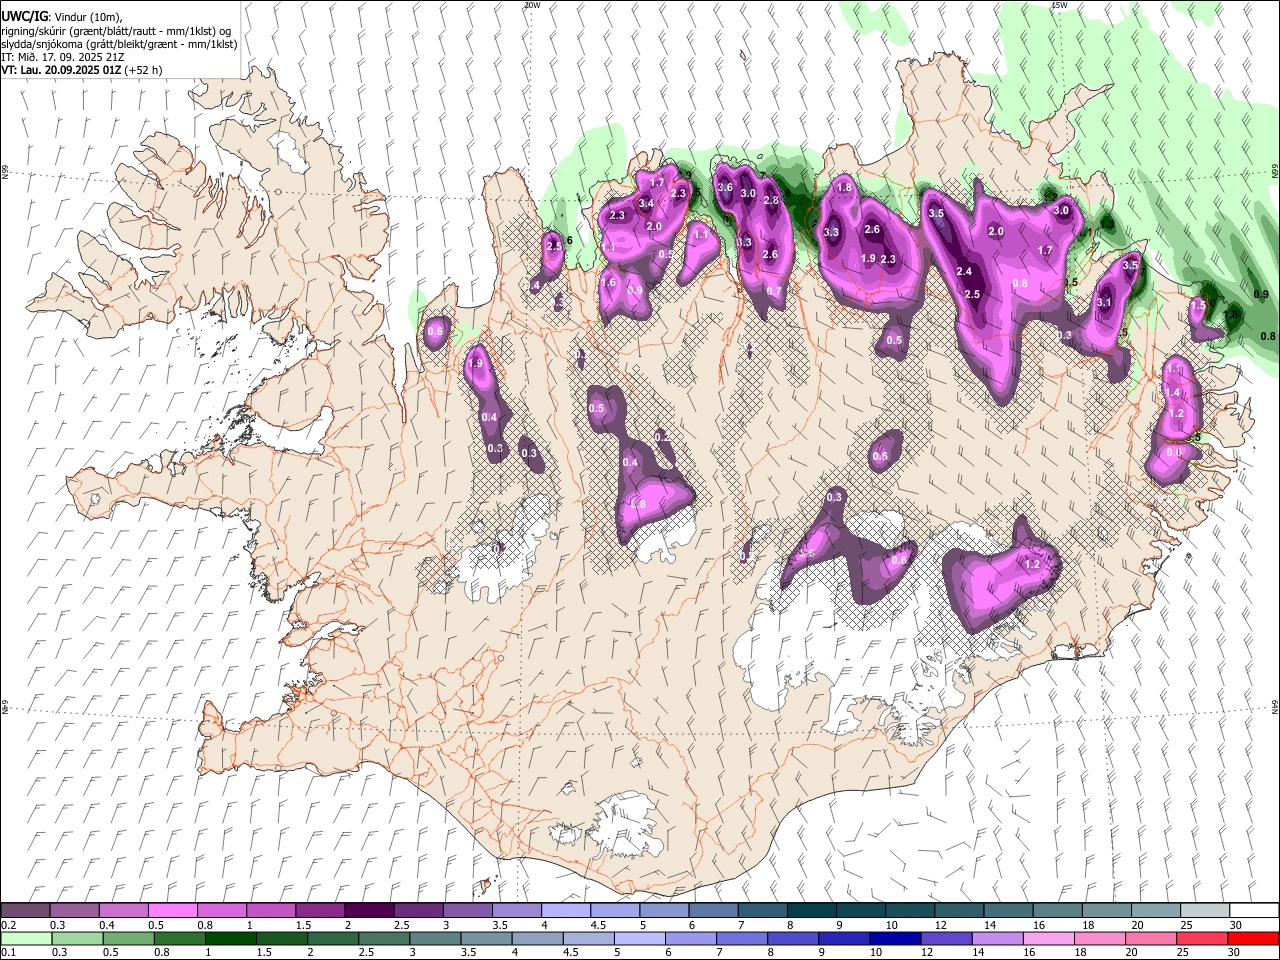Click the 0.7 snowfall value on the map

[774, 292]
